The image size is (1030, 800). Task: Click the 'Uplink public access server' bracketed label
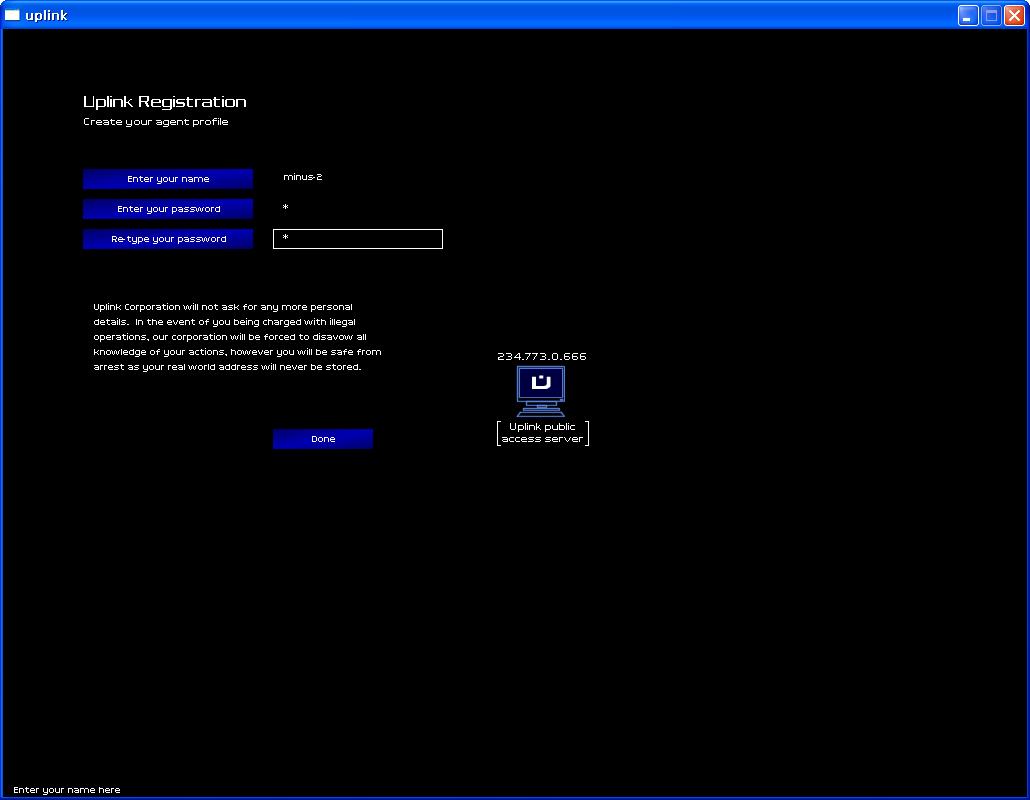click(x=542, y=433)
